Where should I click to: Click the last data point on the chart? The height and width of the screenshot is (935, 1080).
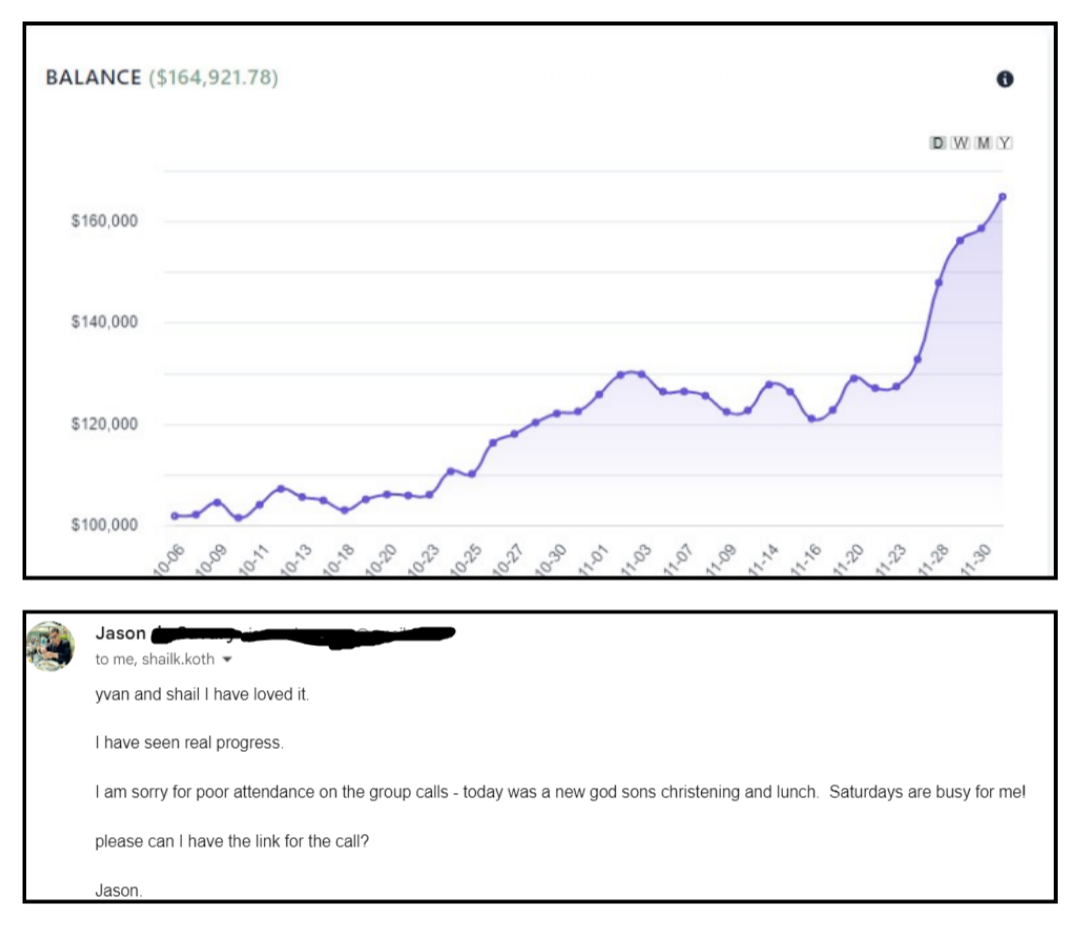1002,196
